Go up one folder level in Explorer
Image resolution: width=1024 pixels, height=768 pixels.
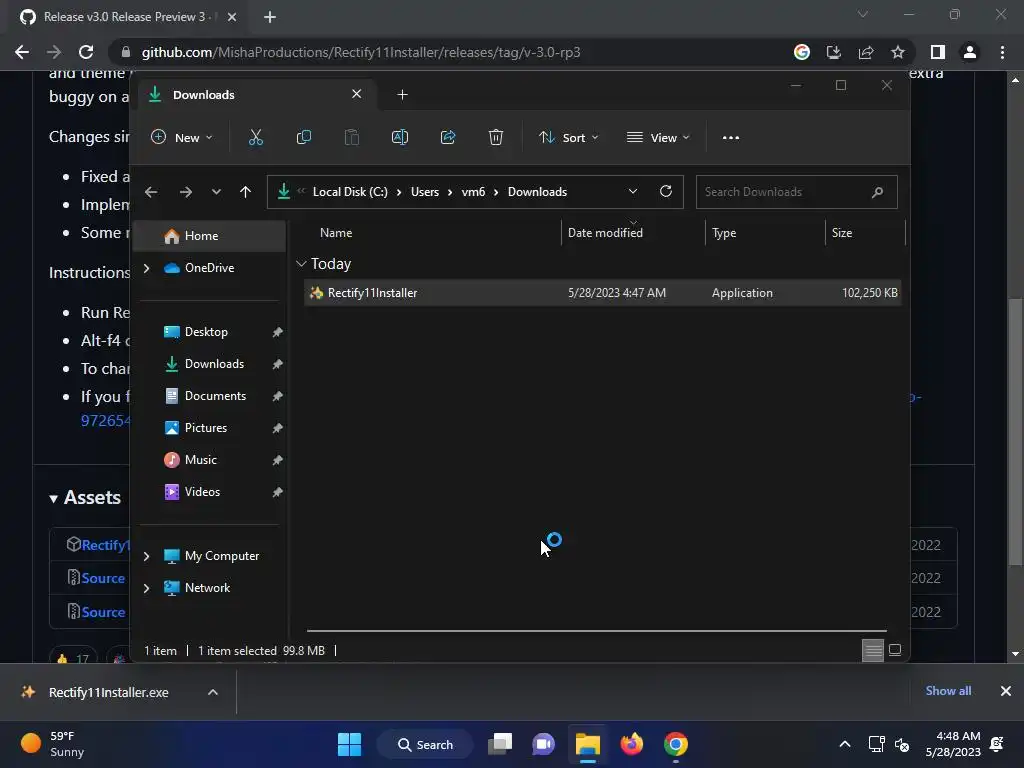tap(245, 191)
